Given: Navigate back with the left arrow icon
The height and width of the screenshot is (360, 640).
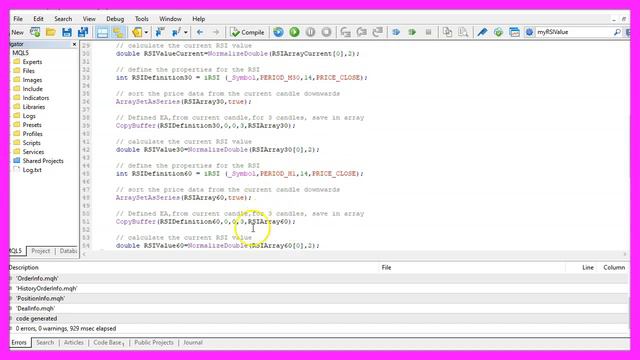Looking at the screenshot, I should 200,32.
